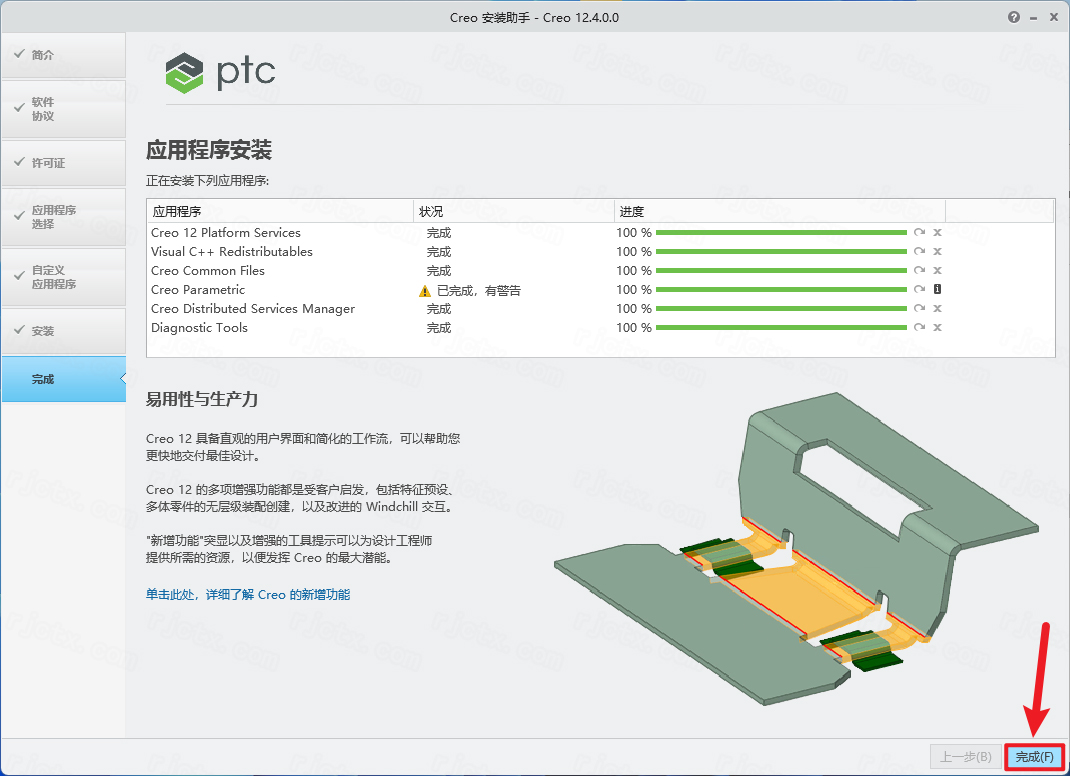The height and width of the screenshot is (776, 1070).
Task: Close the Creo installer window
Action: pos(1054,17)
